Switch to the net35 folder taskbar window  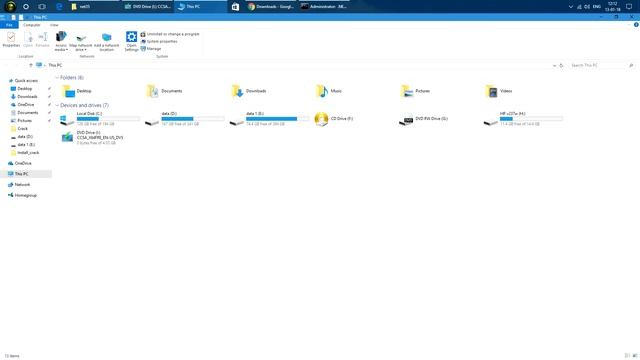(x=95, y=7)
